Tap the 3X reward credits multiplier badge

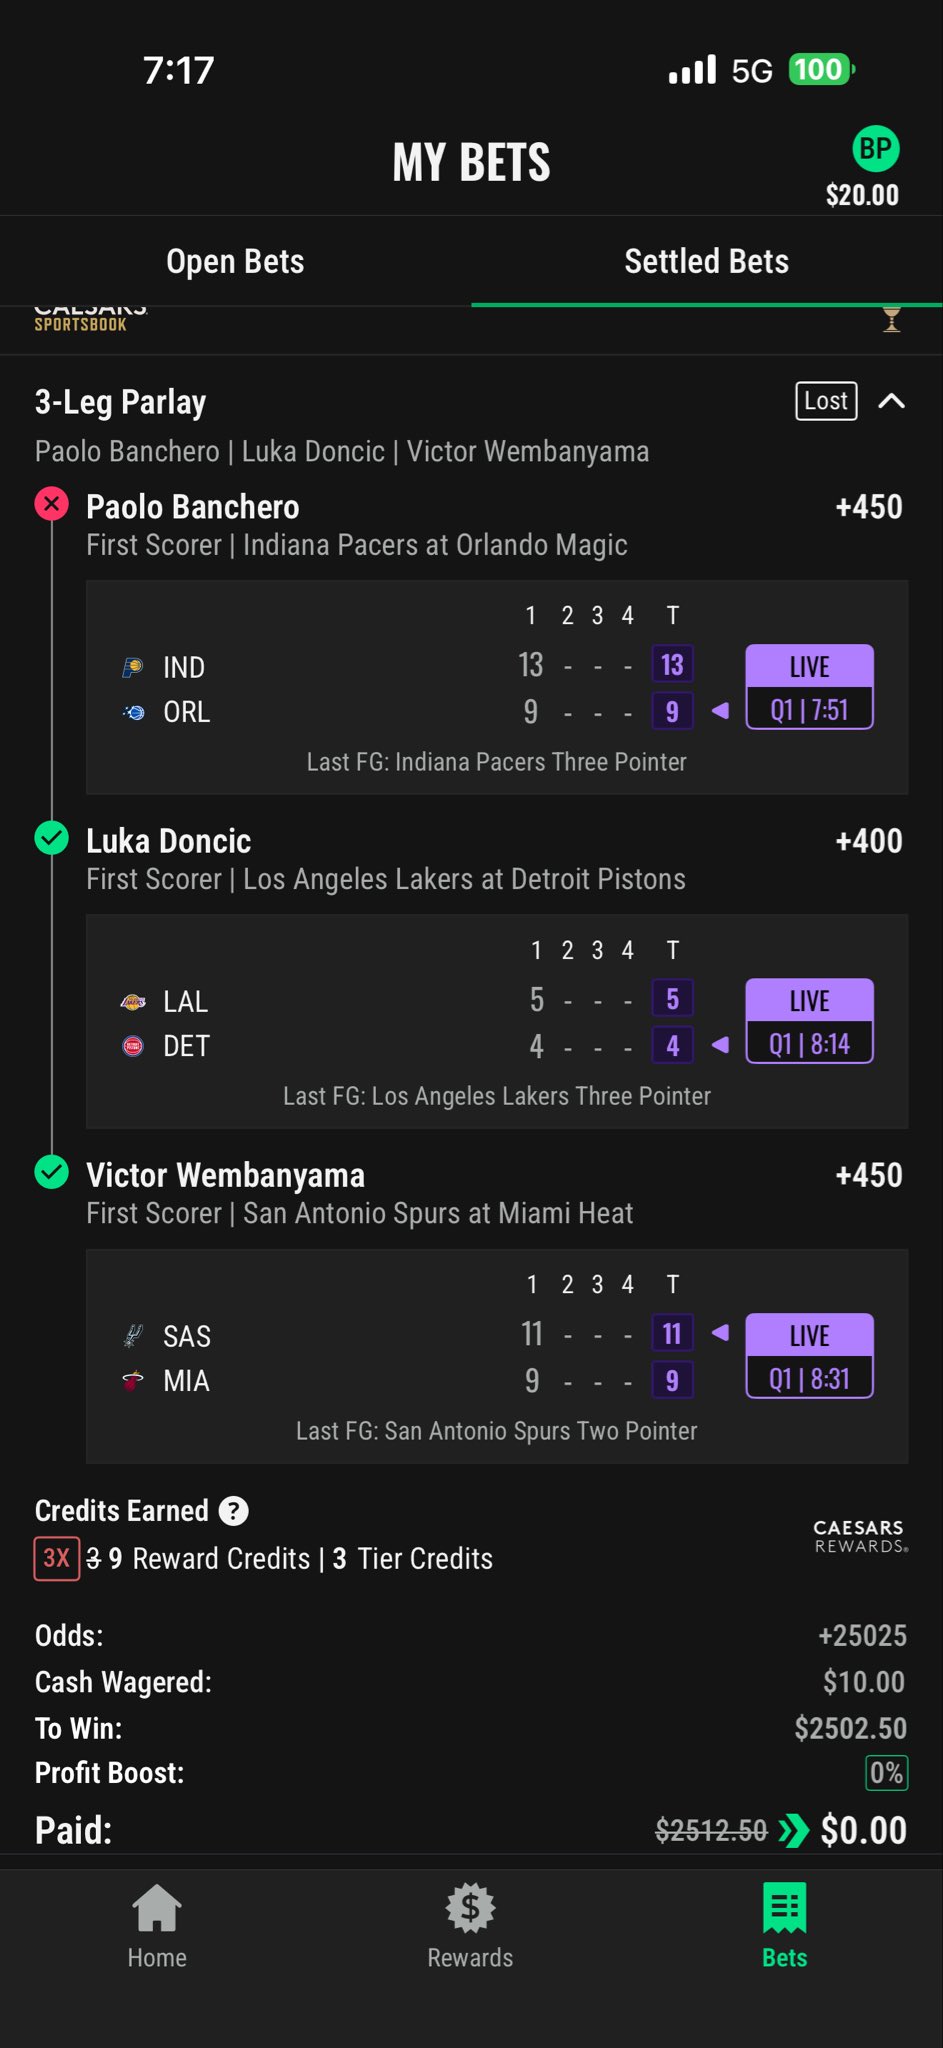pyautogui.click(x=57, y=1558)
